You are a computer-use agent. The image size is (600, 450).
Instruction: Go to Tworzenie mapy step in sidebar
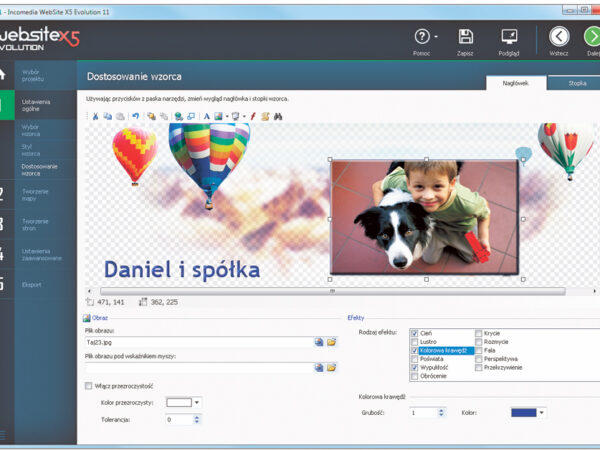(x=35, y=195)
